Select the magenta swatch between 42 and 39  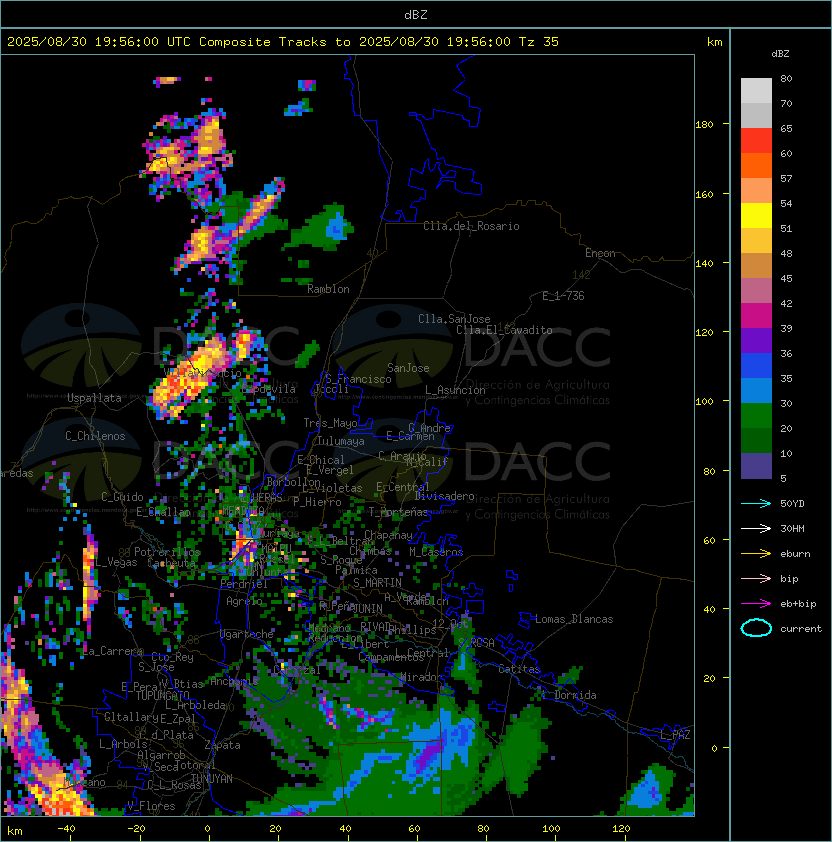(756, 316)
